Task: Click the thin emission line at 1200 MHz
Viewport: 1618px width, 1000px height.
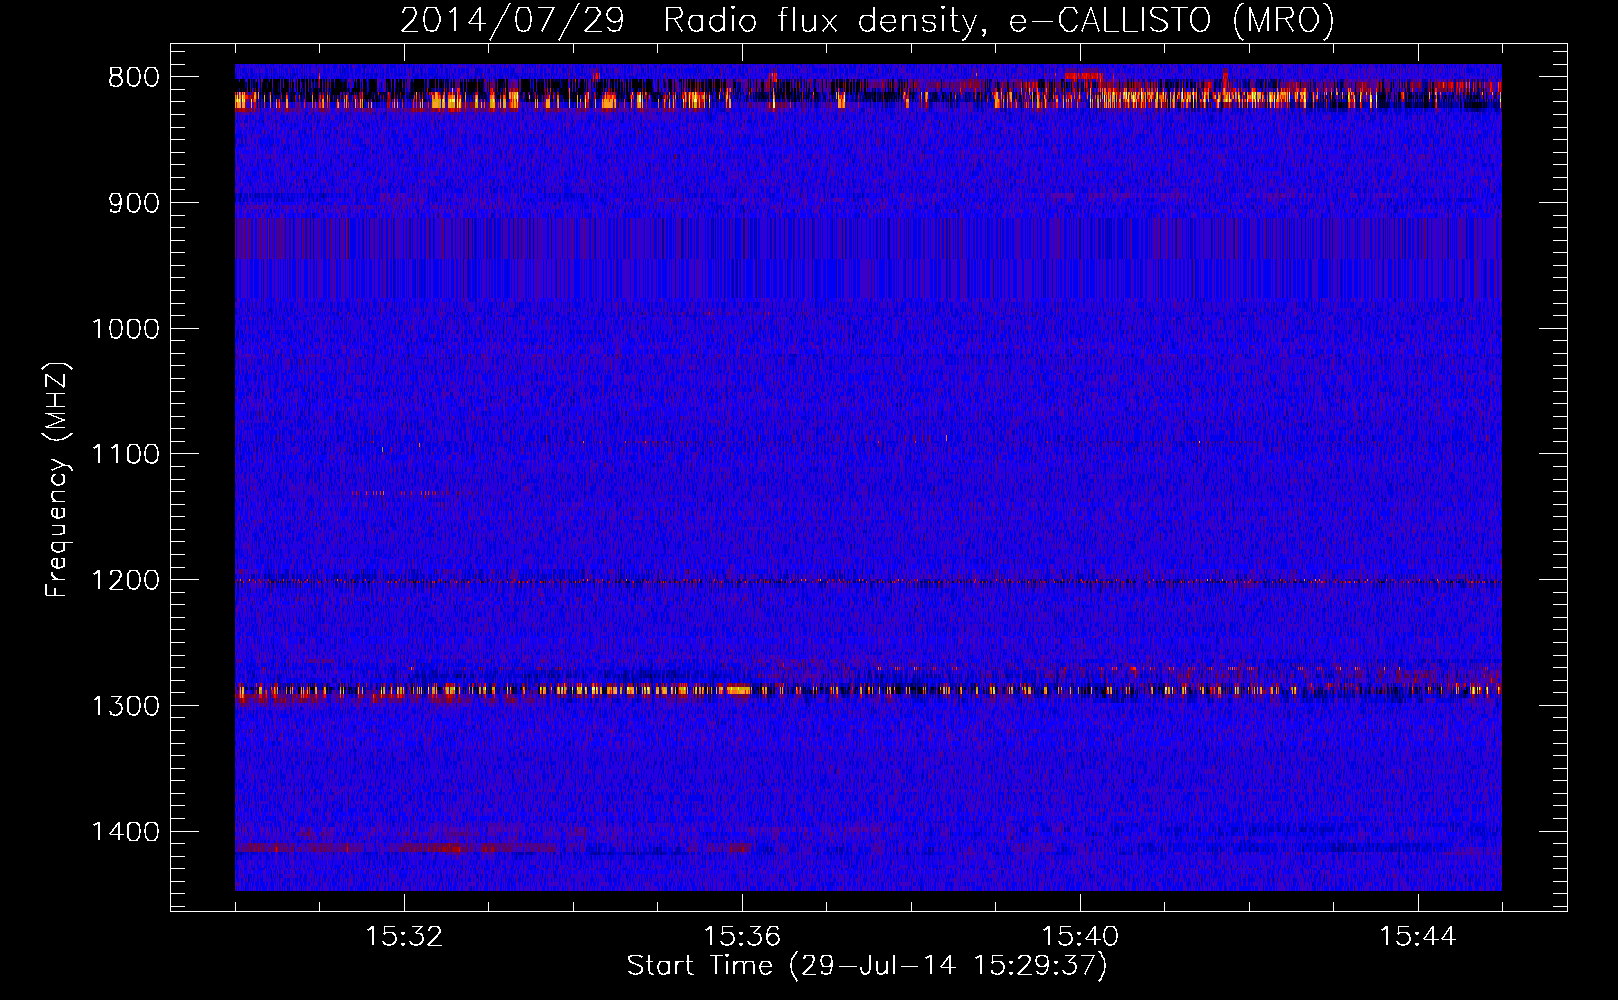Action: (868, 582)
